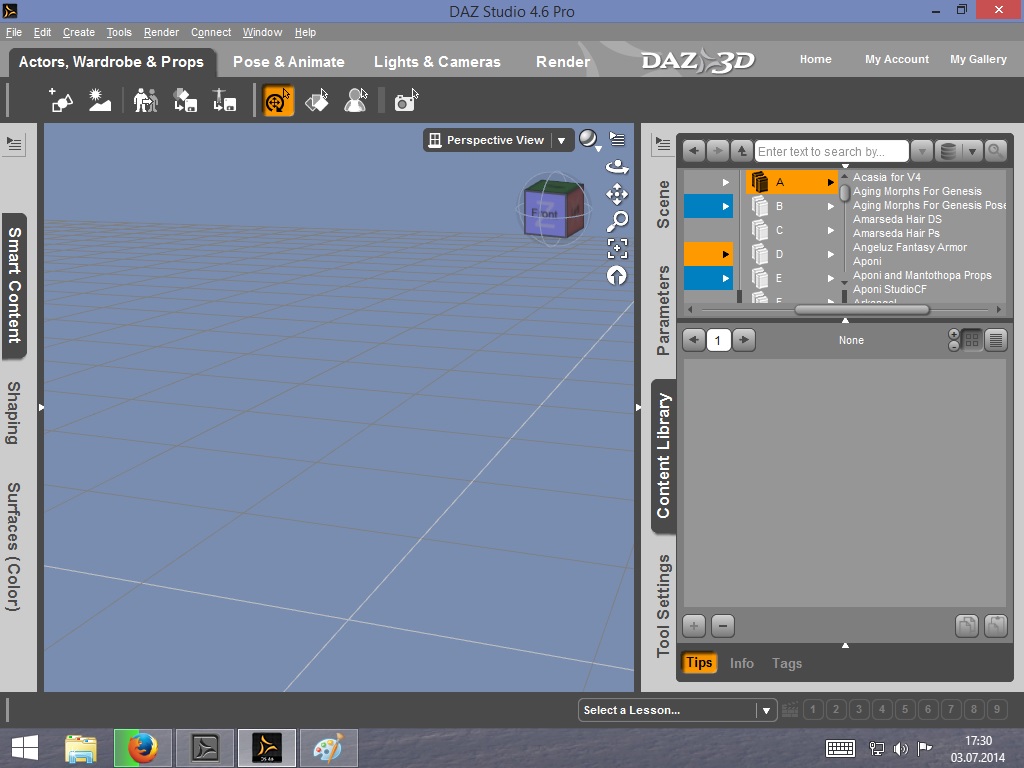Switch content view to icon grid
The width and height of the screenshot is (1024, 768).
[x=972, y=340]
